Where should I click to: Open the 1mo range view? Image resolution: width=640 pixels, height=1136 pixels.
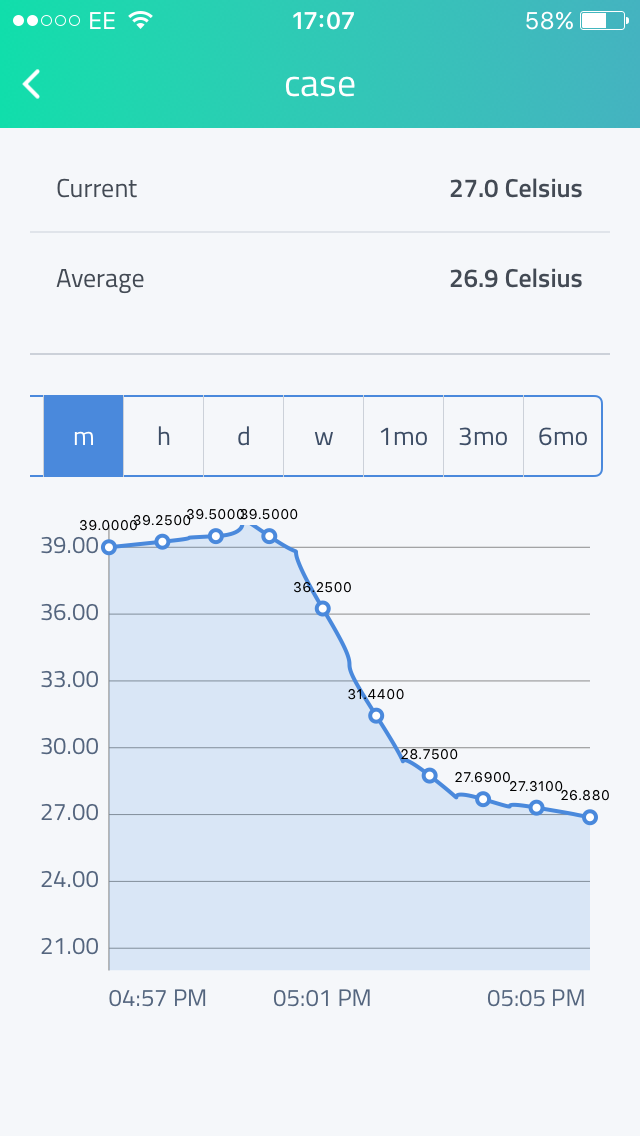(403, 436)
